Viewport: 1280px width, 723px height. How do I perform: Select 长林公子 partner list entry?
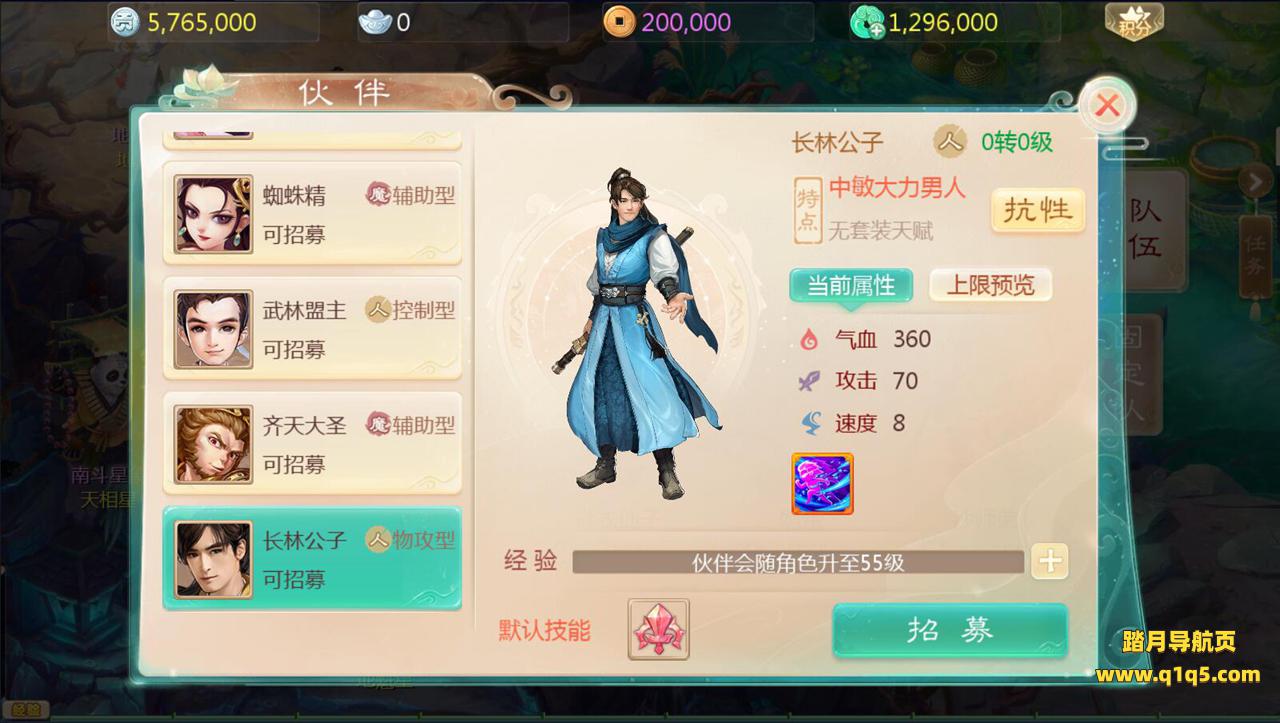tap(312, 558)
